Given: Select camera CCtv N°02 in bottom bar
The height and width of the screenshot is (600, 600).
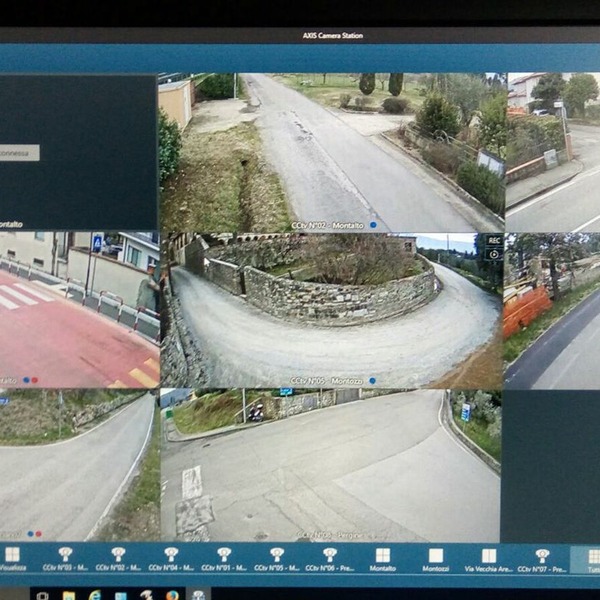Looking at the screenshot, I should click(118, 559).
